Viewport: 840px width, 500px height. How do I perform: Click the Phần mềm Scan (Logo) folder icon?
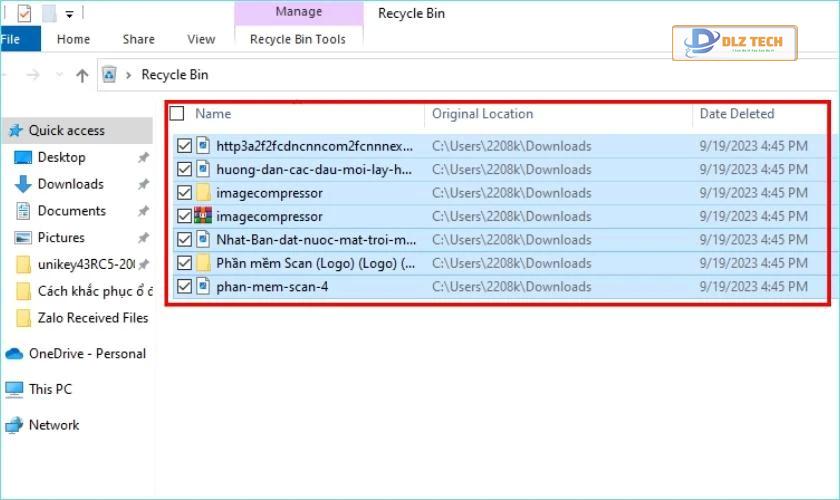click(203, 263)
